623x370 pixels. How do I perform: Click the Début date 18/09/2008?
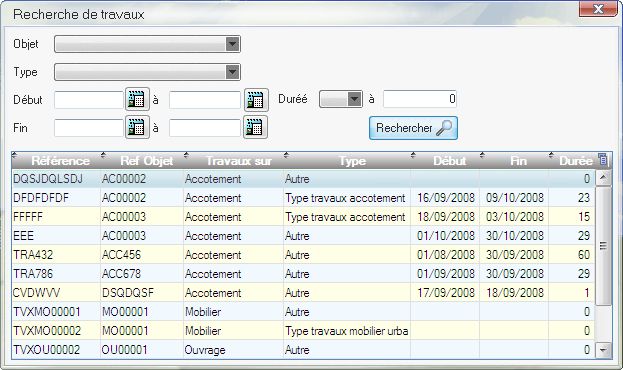[446, 217]
